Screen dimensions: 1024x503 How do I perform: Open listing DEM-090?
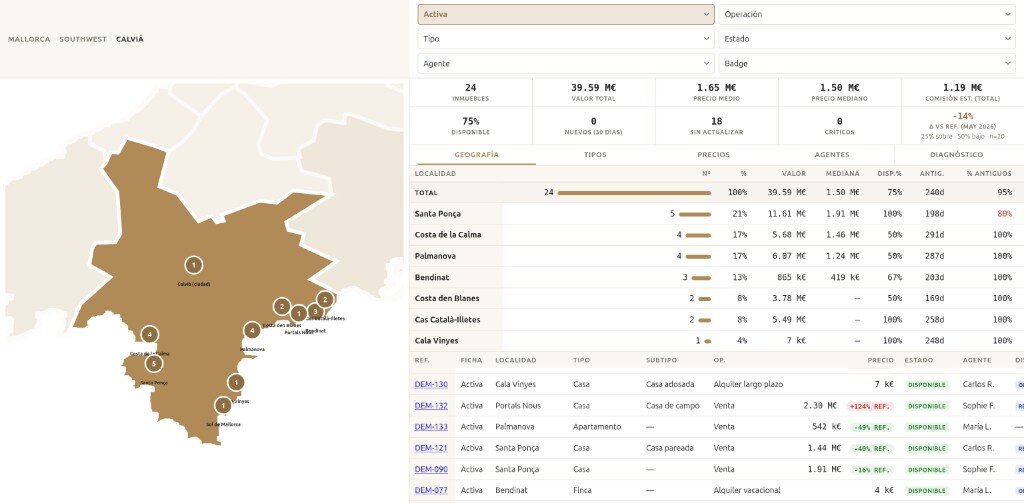click(x=431, y=469)
